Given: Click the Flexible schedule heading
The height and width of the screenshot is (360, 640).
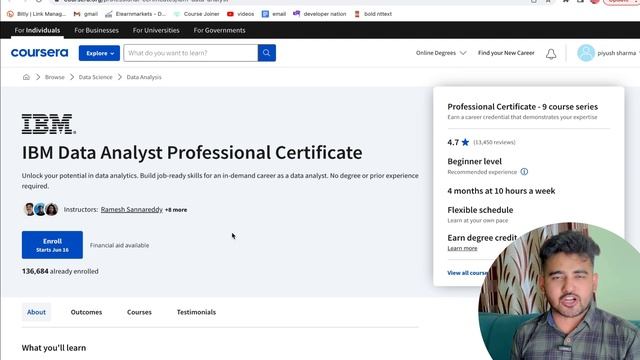Looking at the screenshot, I should (x=480, y=210).
